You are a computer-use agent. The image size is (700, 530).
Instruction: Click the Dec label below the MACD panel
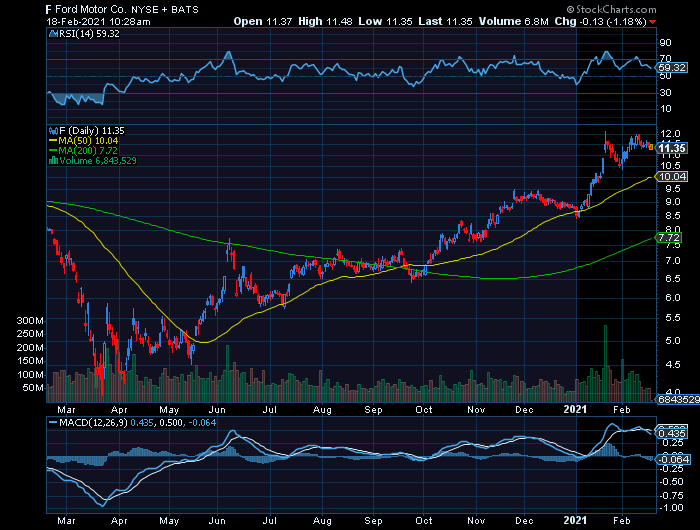pyautogui.click(x=524, y=521)
